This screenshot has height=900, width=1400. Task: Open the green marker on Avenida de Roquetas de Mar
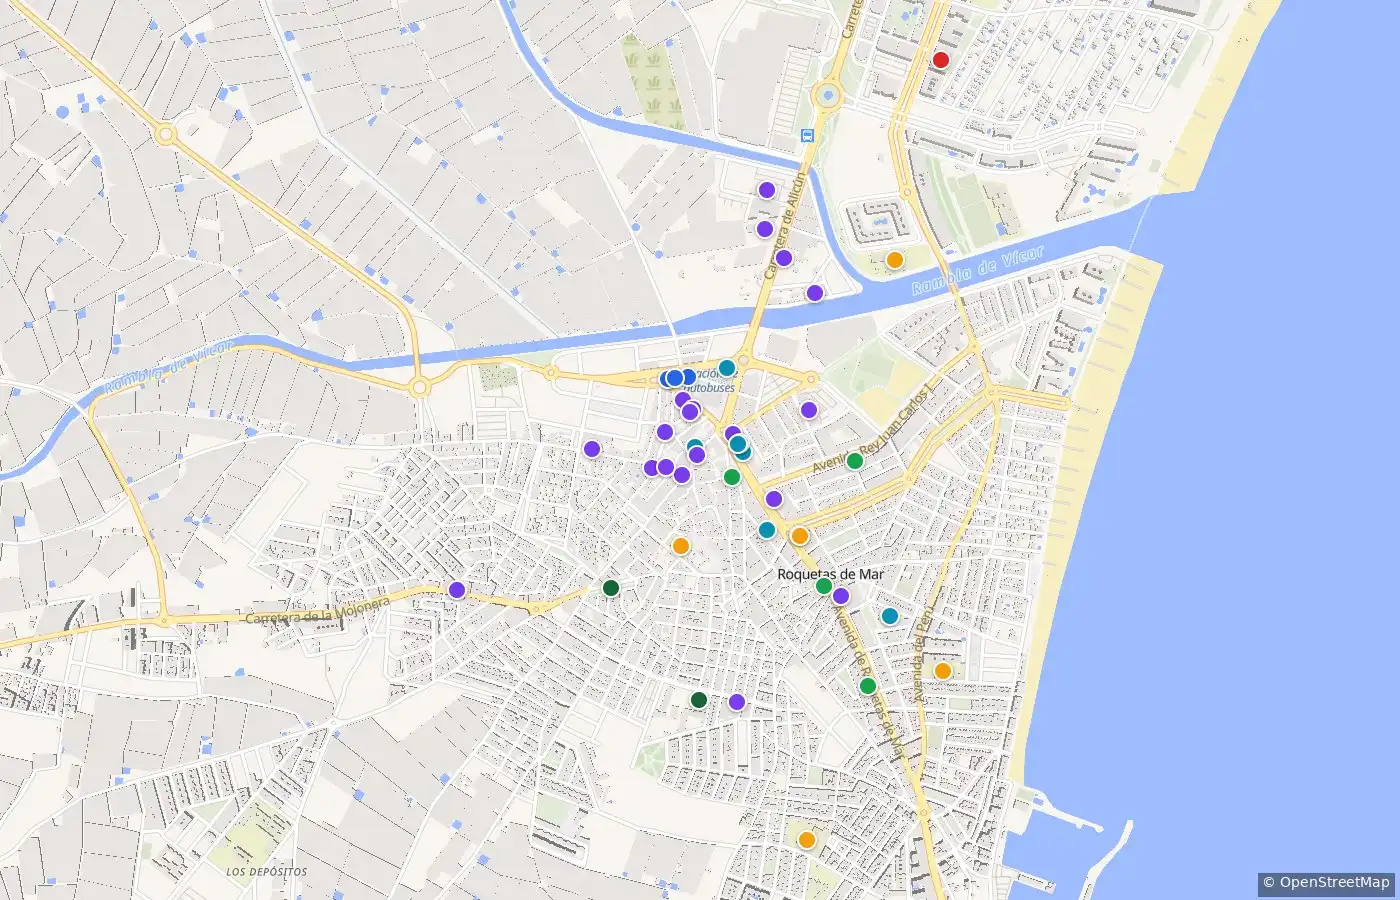pyautogui.click(x=868, y=686)
